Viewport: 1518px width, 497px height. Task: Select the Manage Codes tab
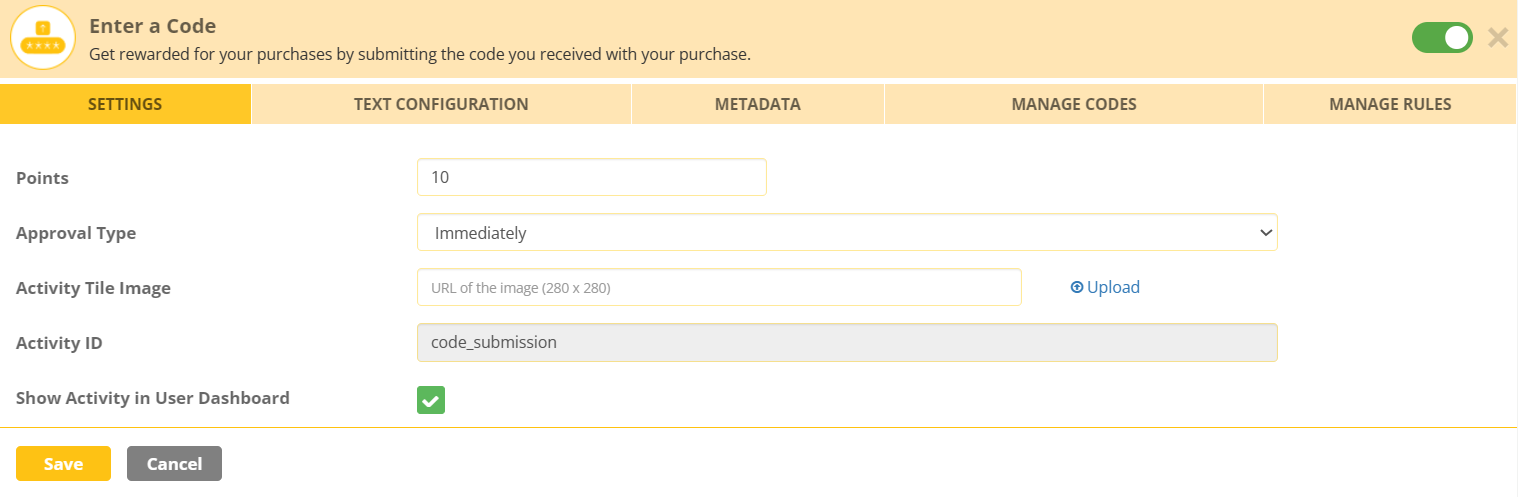tap(1073, 104)
